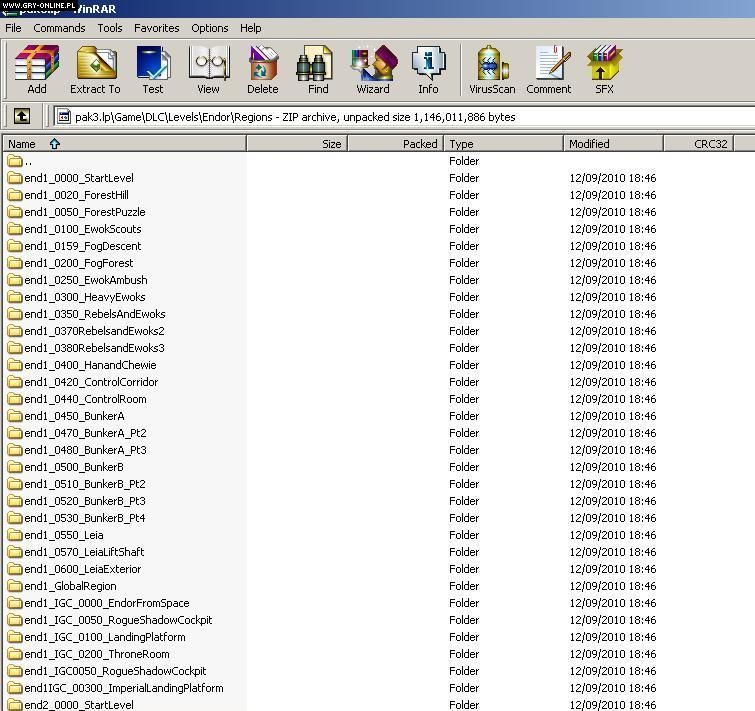Run VirusScan on the archive
The height and width of the screenshot is (711, 755).
point(492,70)
